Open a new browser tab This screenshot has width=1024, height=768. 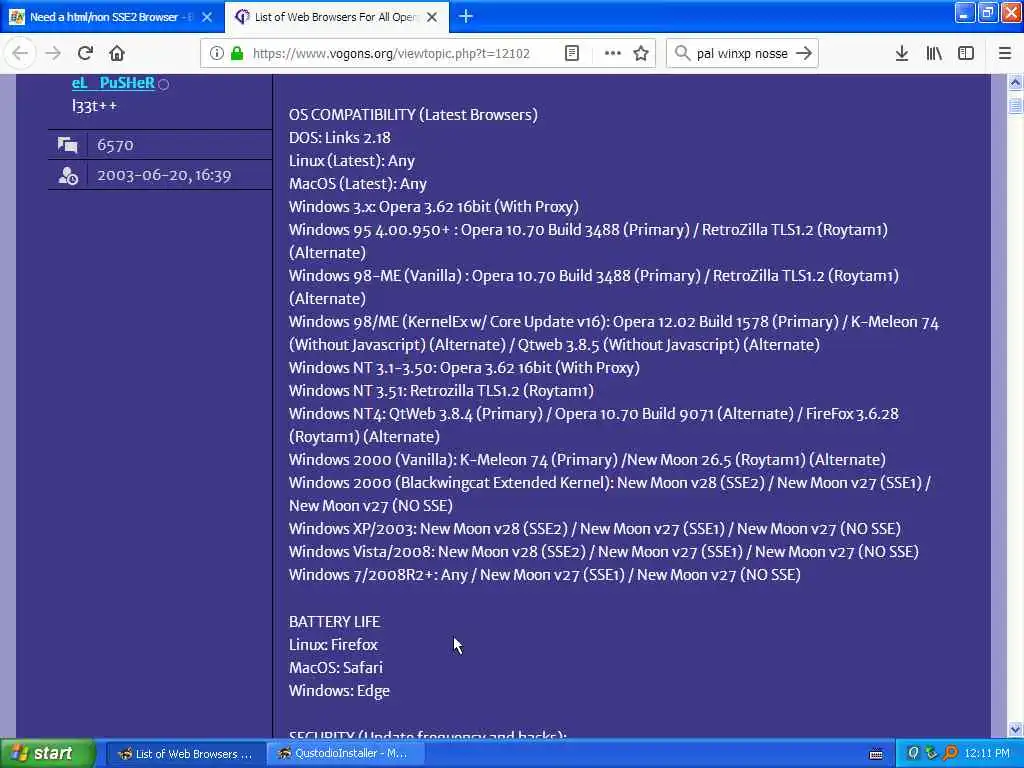[x=466, y=16]
